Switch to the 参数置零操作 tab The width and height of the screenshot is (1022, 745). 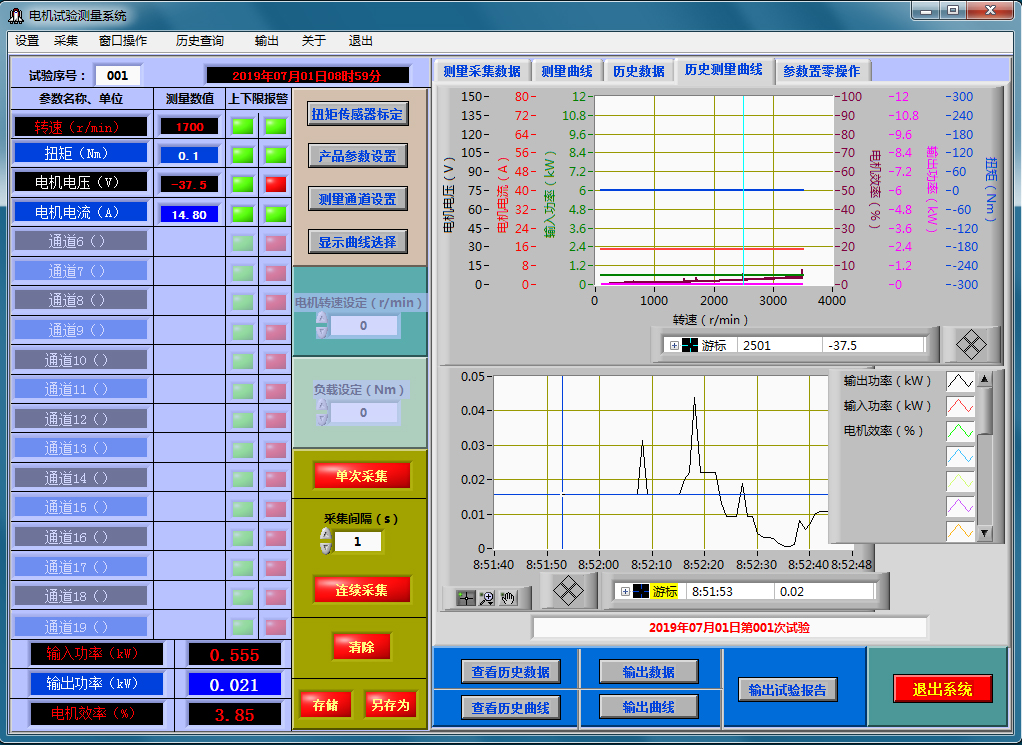pyautogui.click(x=821, y=71)
